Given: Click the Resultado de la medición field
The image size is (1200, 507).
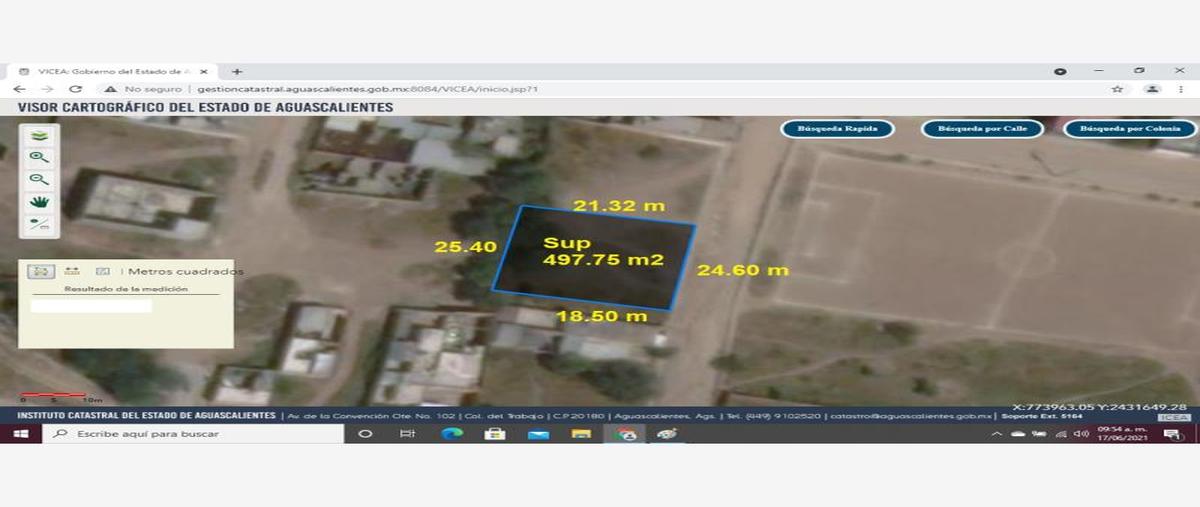Looking at the screenshot, I should (x=91, y=306).
